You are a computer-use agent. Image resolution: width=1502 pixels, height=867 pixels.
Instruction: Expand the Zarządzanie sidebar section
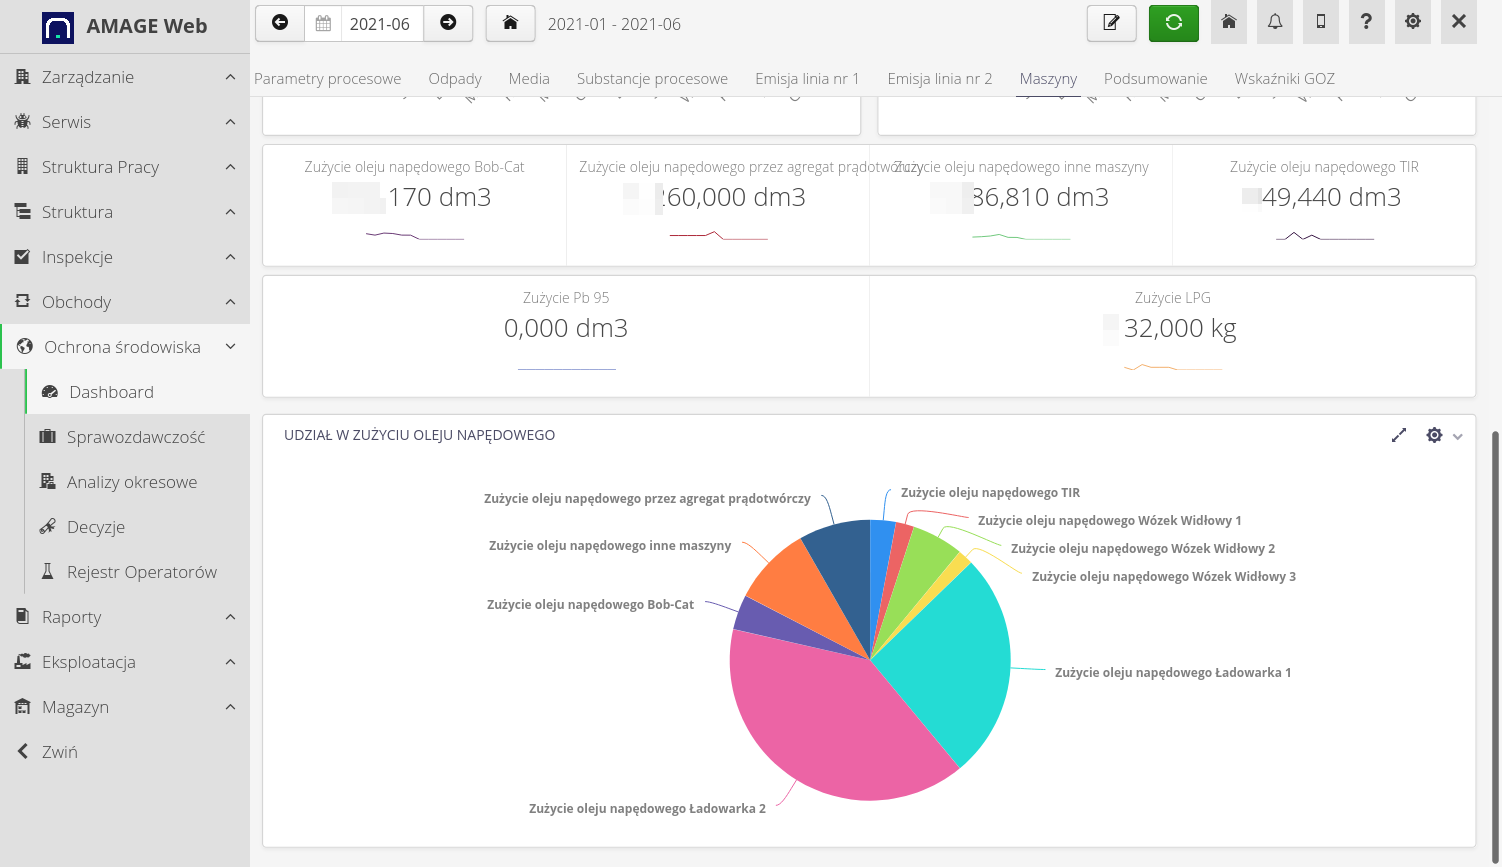pyautogui.click(x=125, y=77)
